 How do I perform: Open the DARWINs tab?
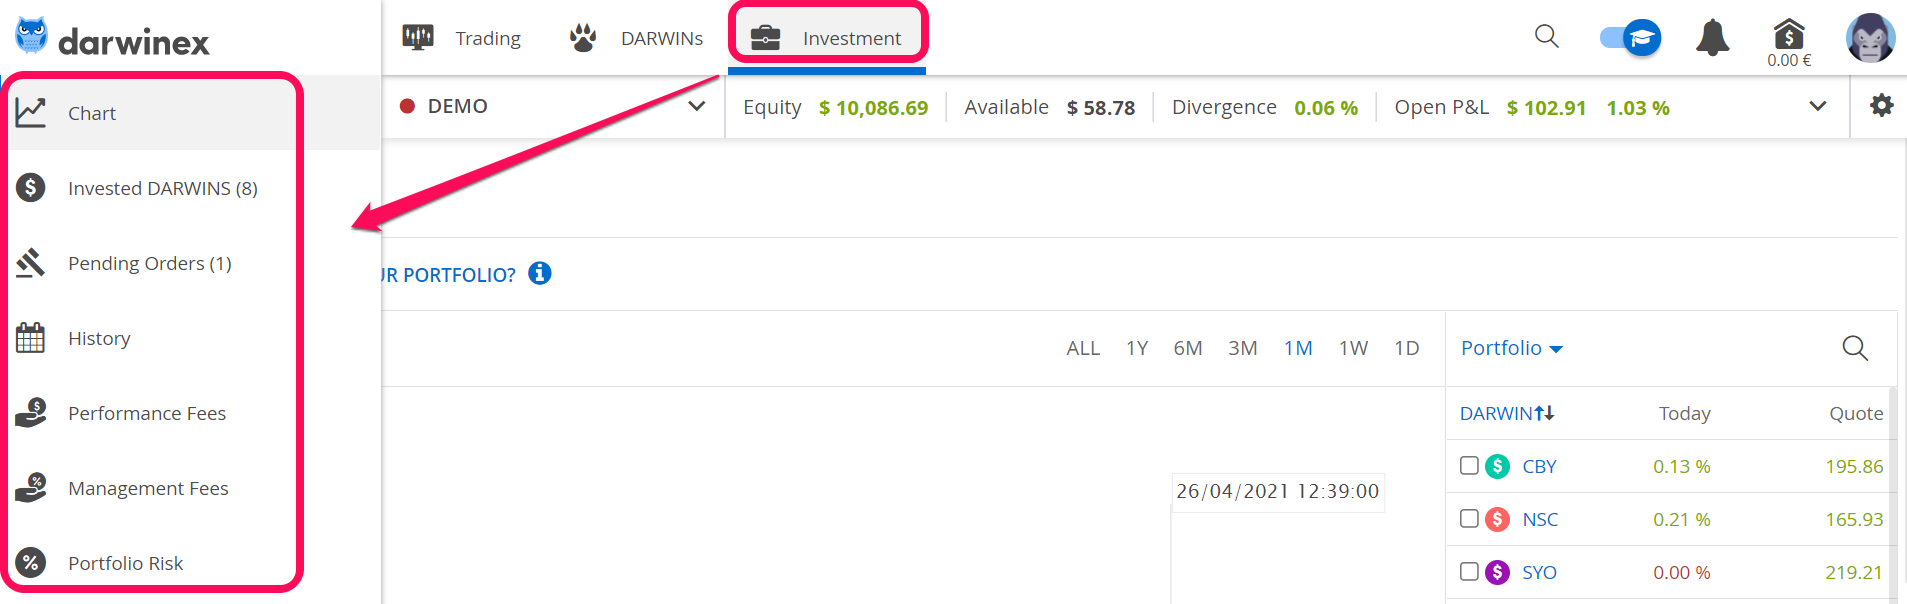pos(636,38)
